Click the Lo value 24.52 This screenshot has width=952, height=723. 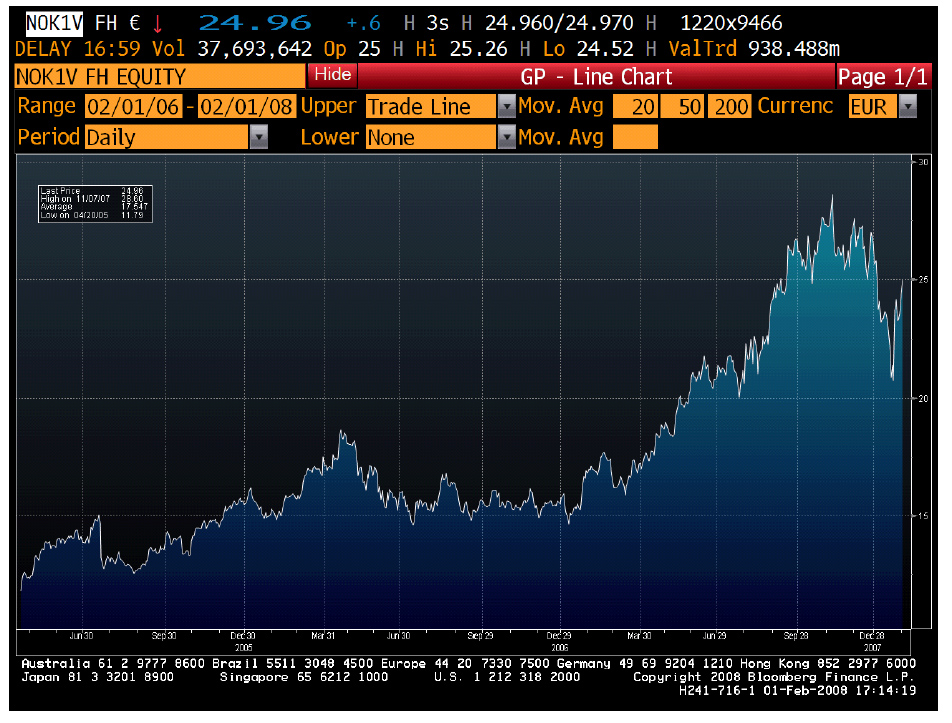tap(605, 49)
